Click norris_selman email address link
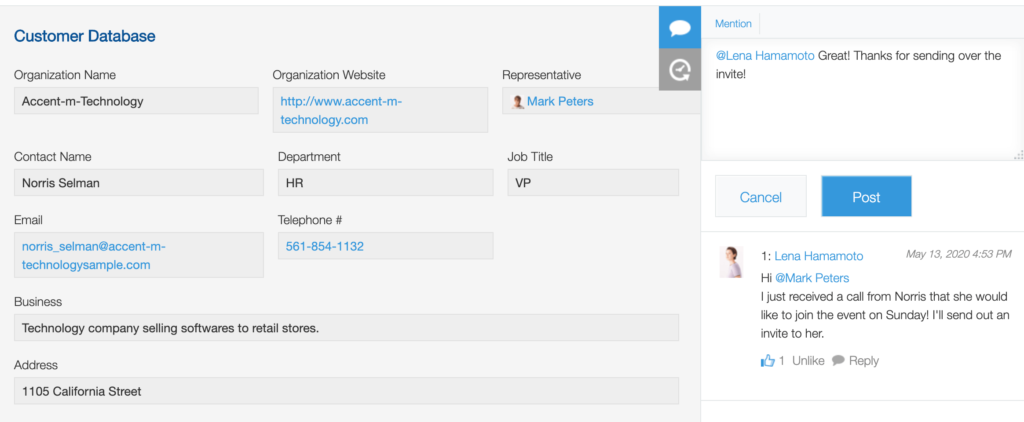Image resolution: width=1024 pixels, height=422 pixels. (93, 255)
